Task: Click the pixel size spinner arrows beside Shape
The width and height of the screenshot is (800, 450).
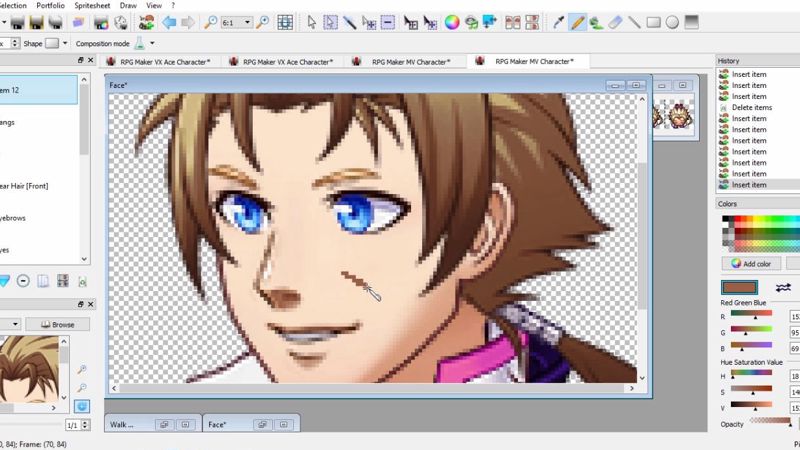Action: [15, 43]
